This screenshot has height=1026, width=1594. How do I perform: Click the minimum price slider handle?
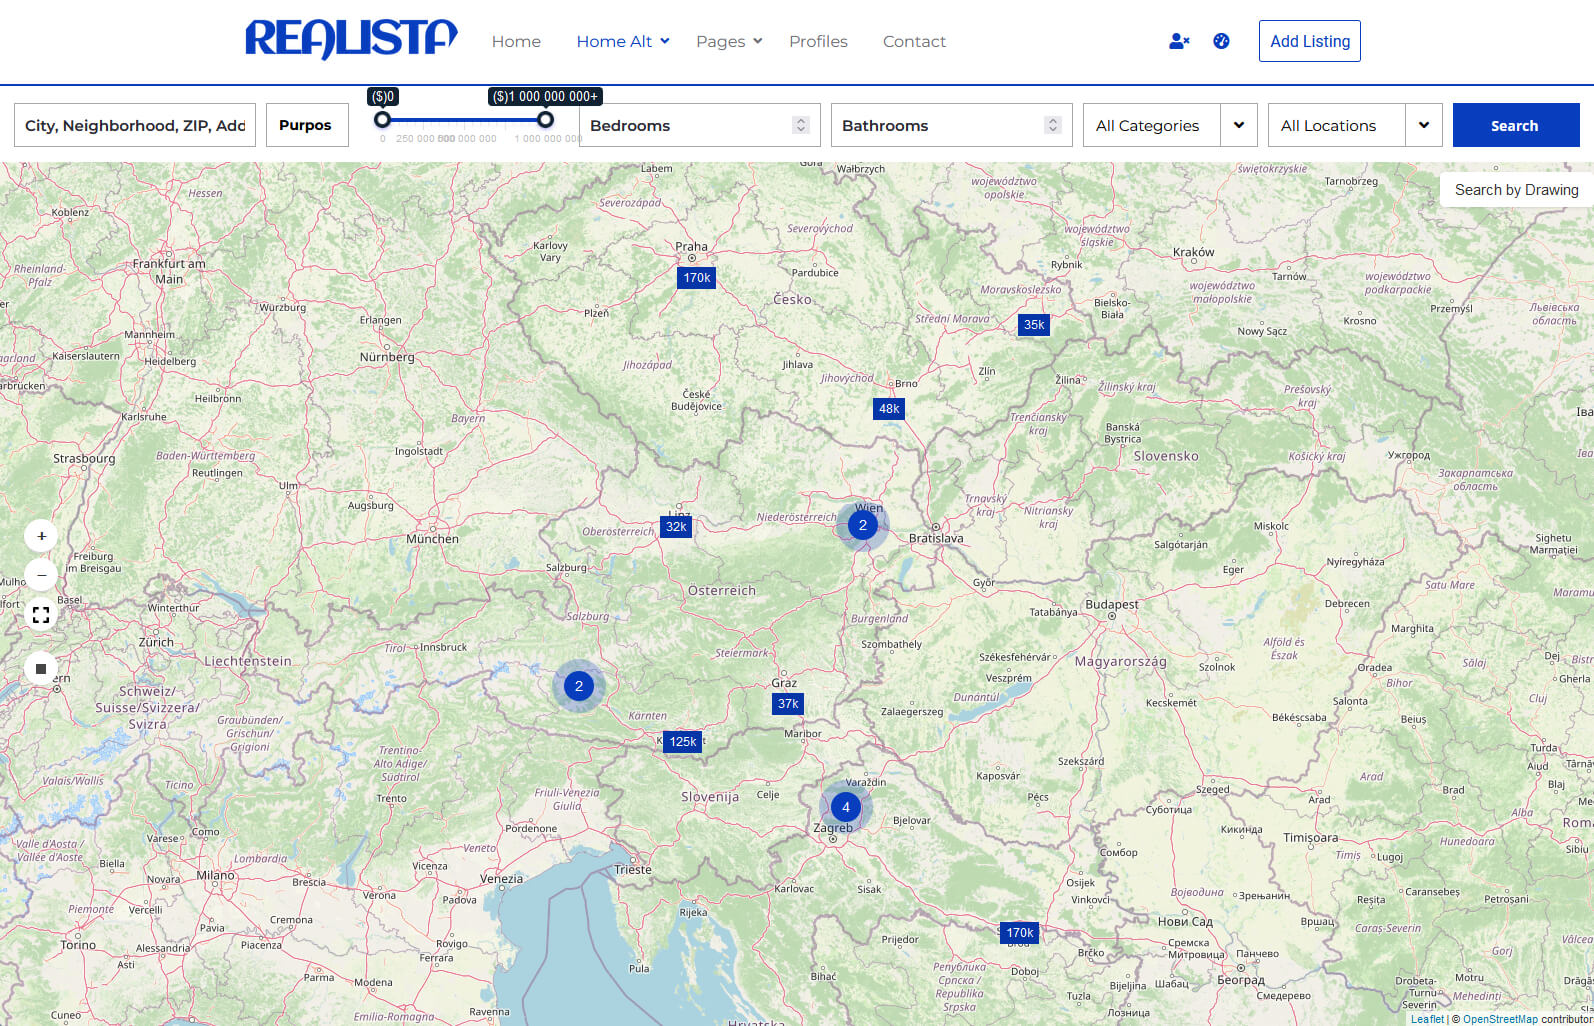pyautogui.click(x=382, y=119)
